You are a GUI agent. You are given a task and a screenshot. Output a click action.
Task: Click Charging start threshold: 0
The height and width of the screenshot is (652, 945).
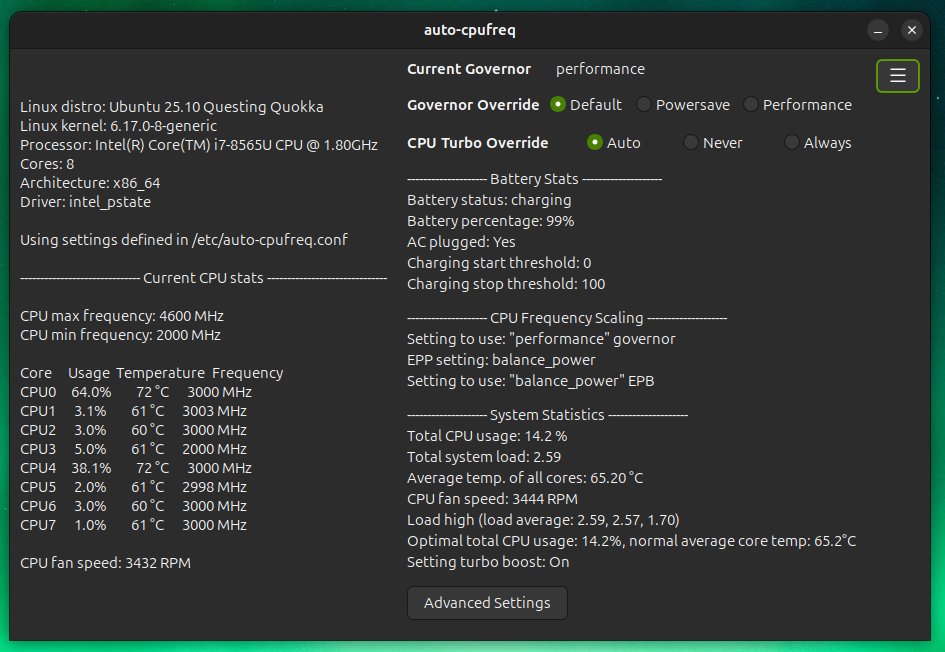(499, 263)
